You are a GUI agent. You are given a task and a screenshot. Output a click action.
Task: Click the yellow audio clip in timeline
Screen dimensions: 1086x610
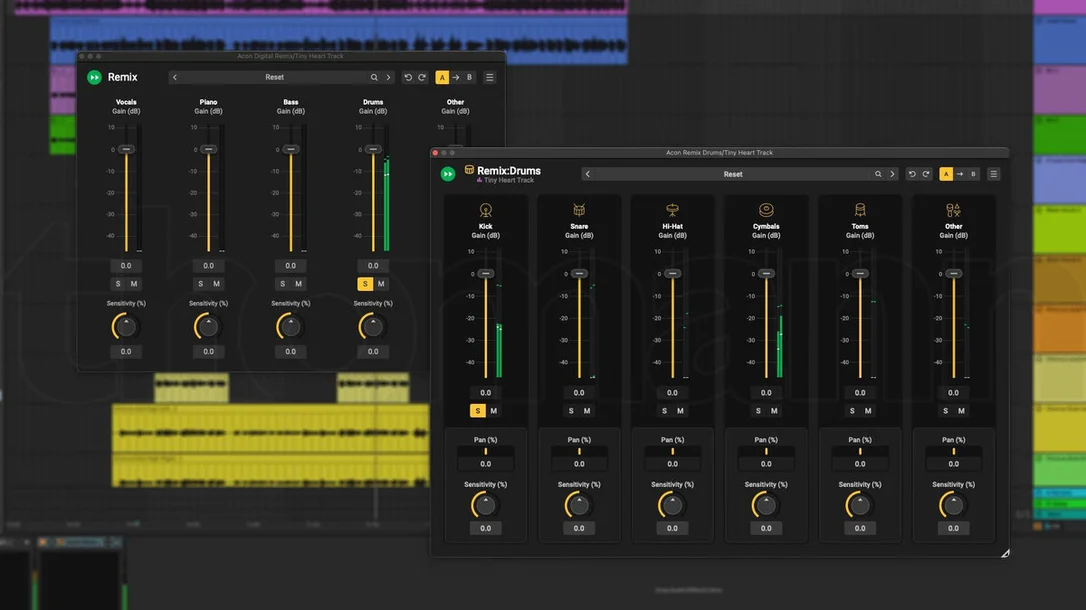270,445
